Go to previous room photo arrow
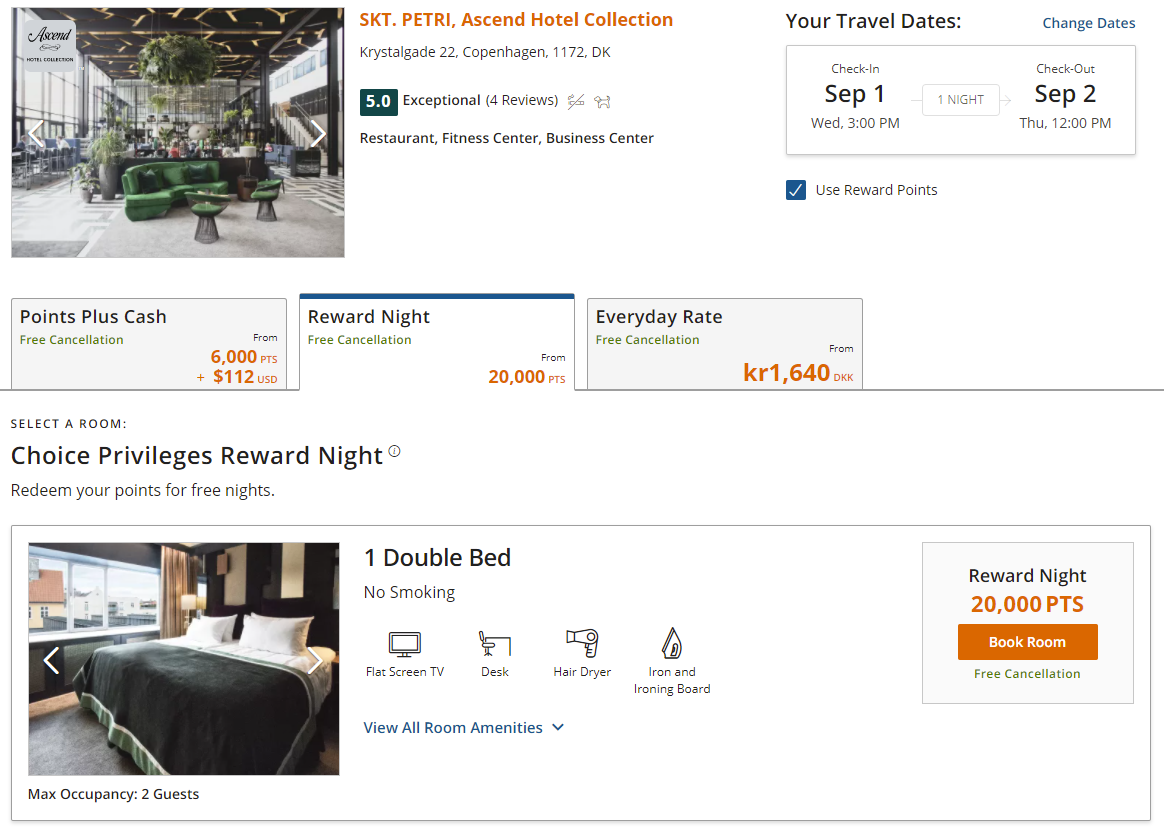The width and height of the screenshot is (1164, 835). pyautogui.click(x=51, y=660)
